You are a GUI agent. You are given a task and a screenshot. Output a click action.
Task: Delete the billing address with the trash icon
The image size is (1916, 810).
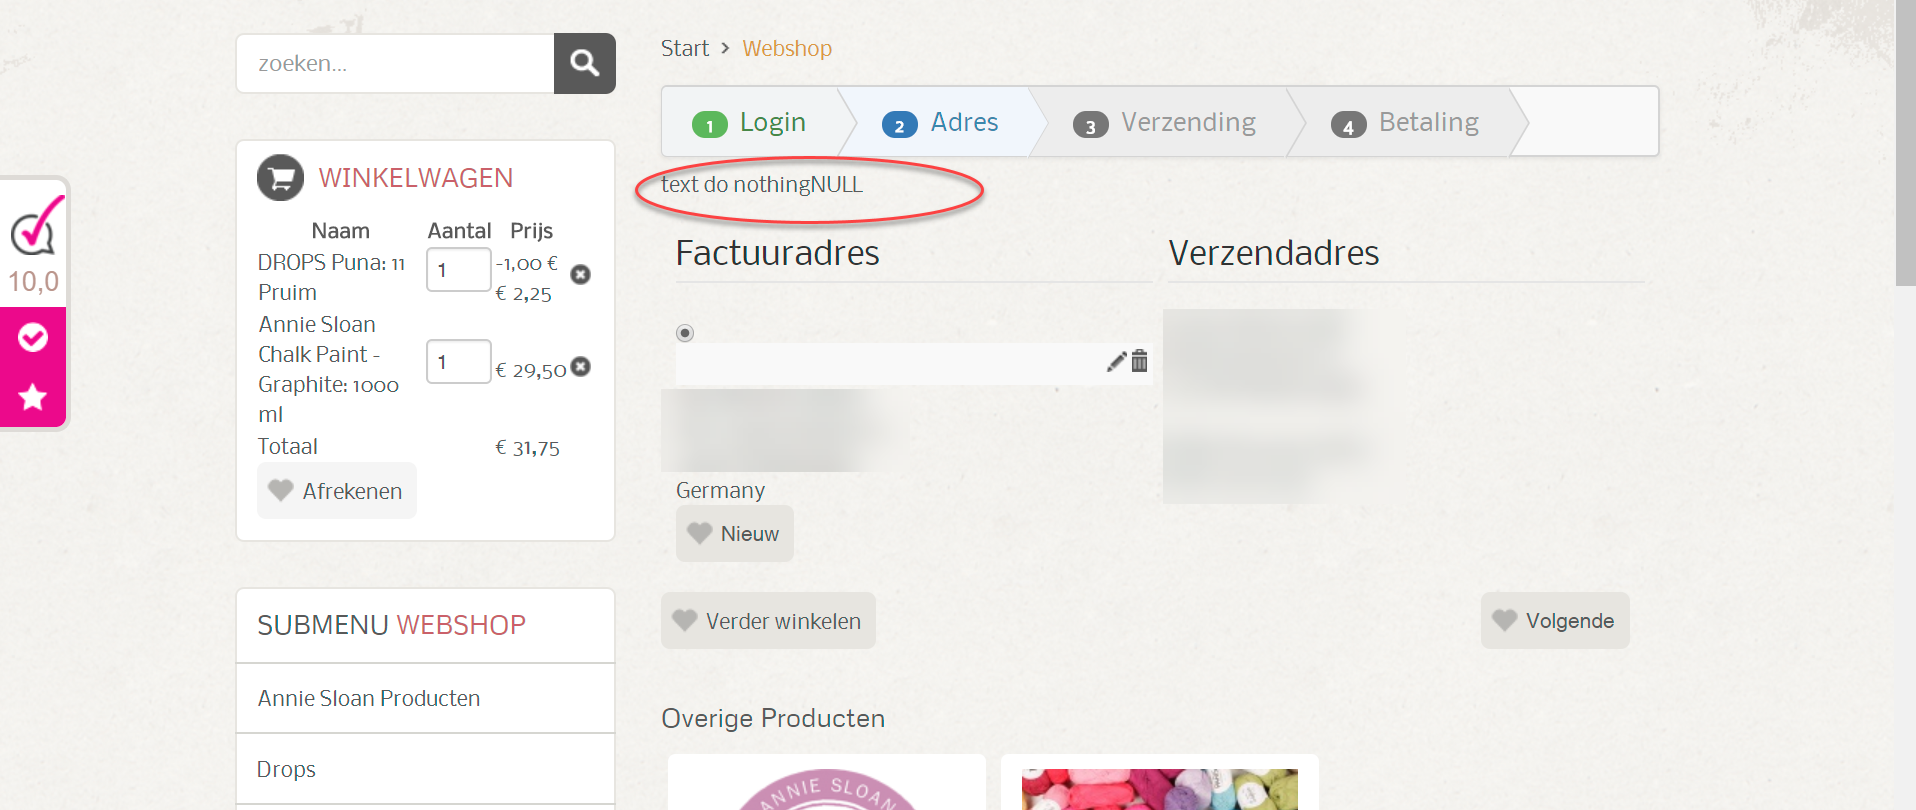click(1139, 361)
